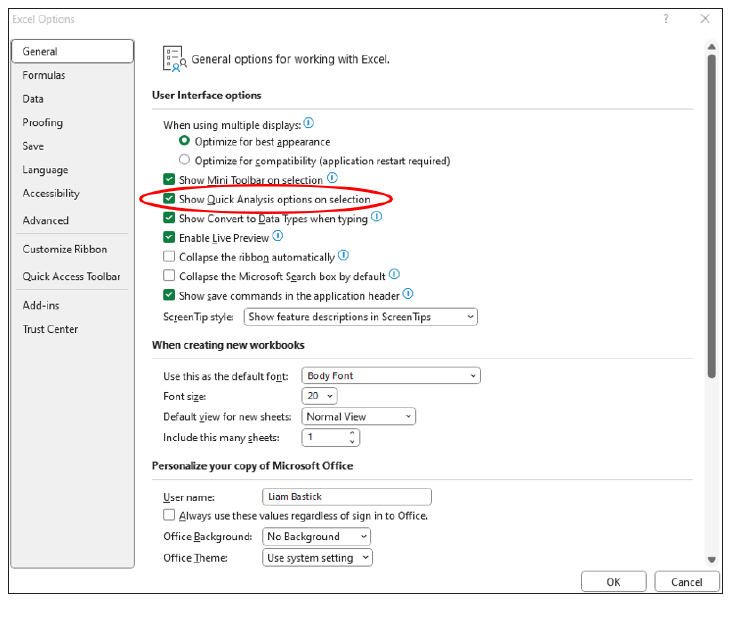Increase the Include this many sheets value
730x619 pixels.
click(352, 433)
